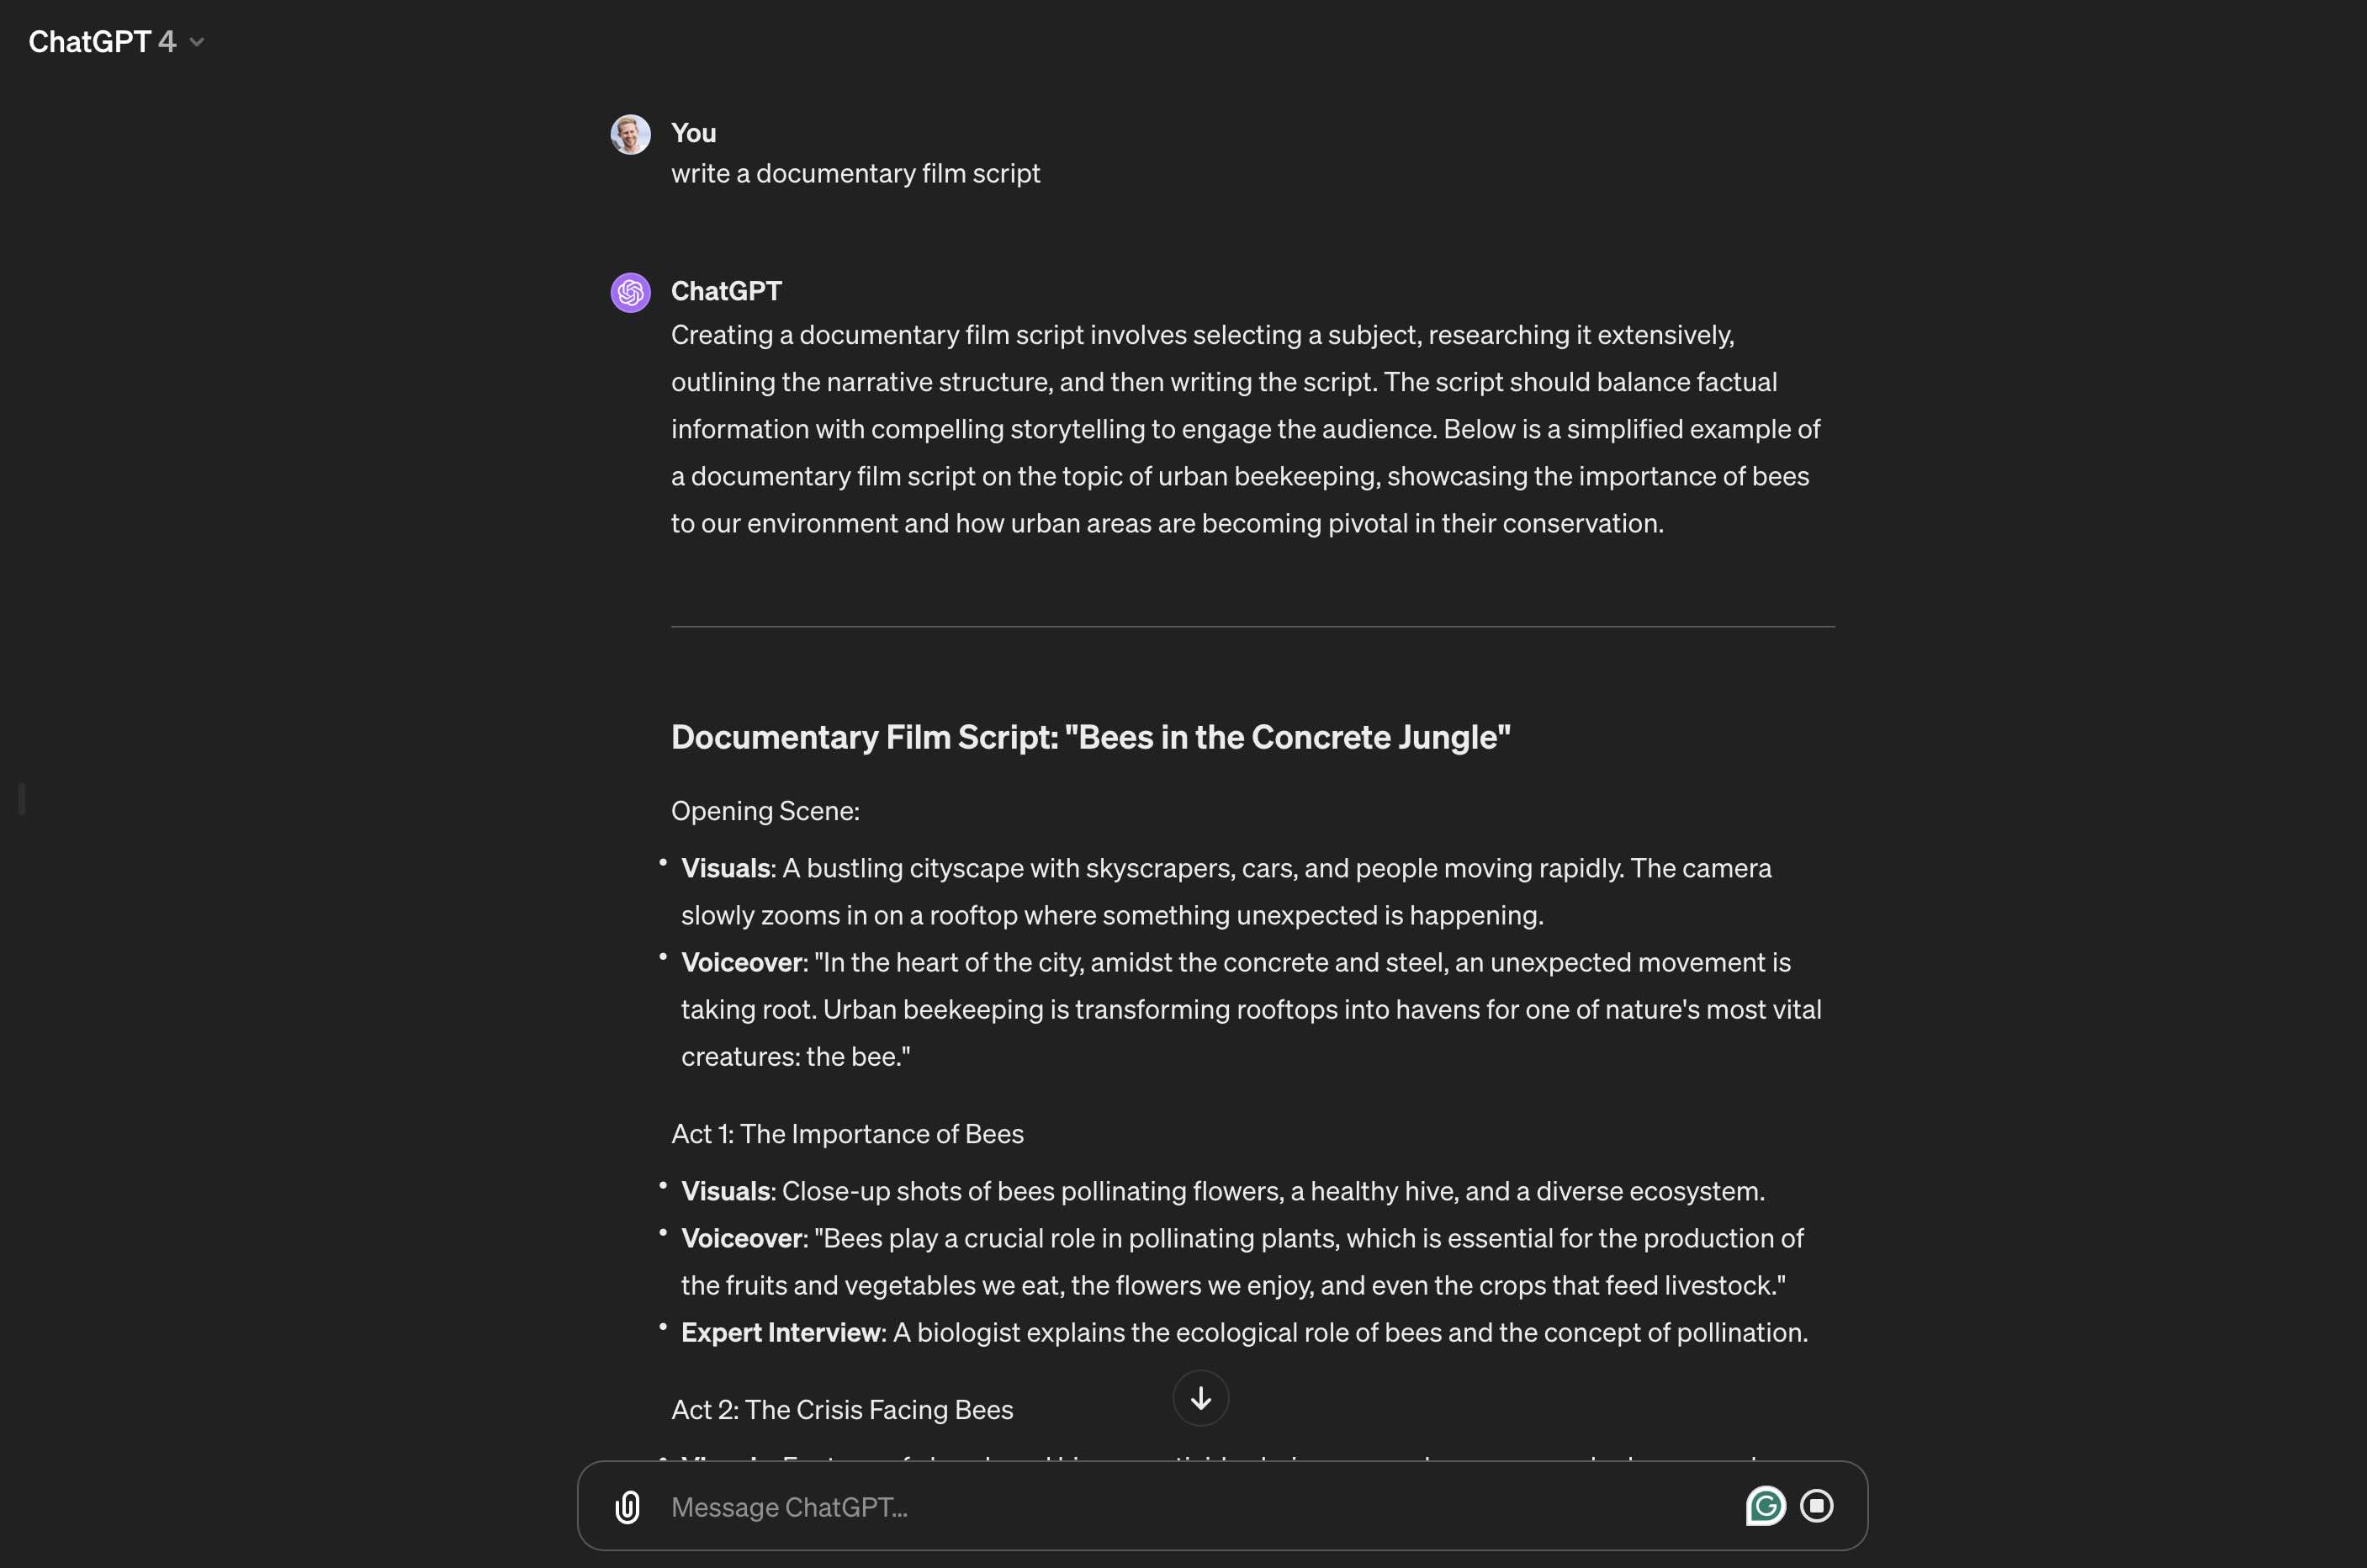Click the horizontal divider above the script heading

[1253, 627]
